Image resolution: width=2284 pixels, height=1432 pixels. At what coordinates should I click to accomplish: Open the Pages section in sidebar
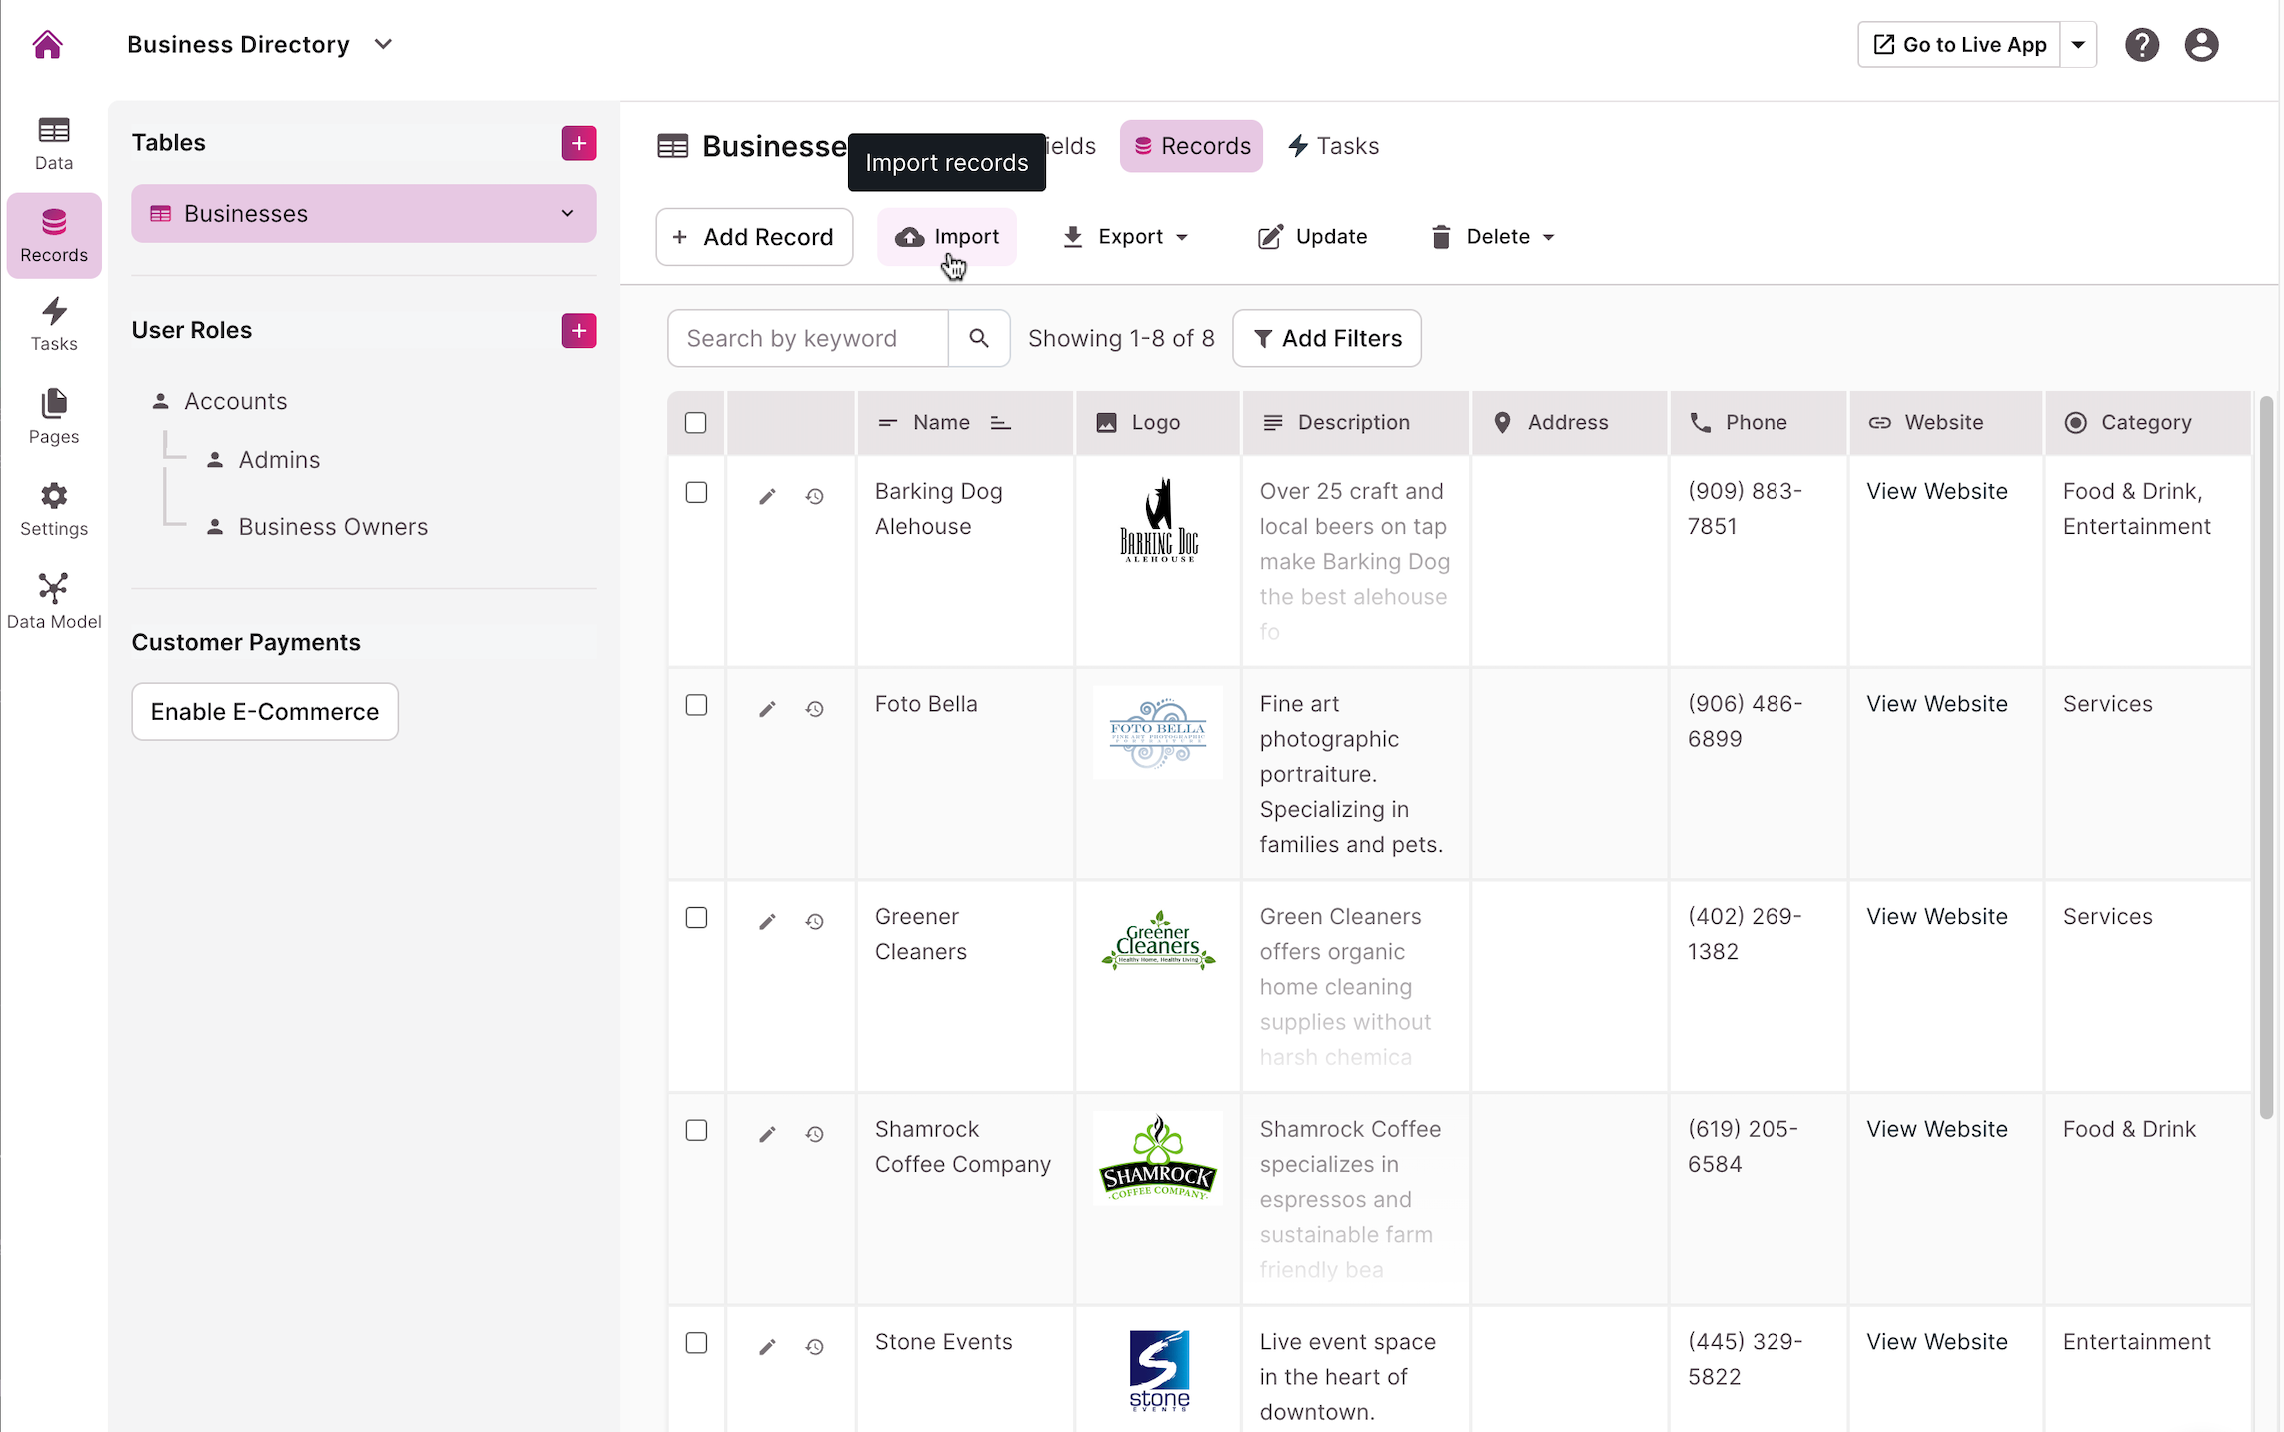54,417
